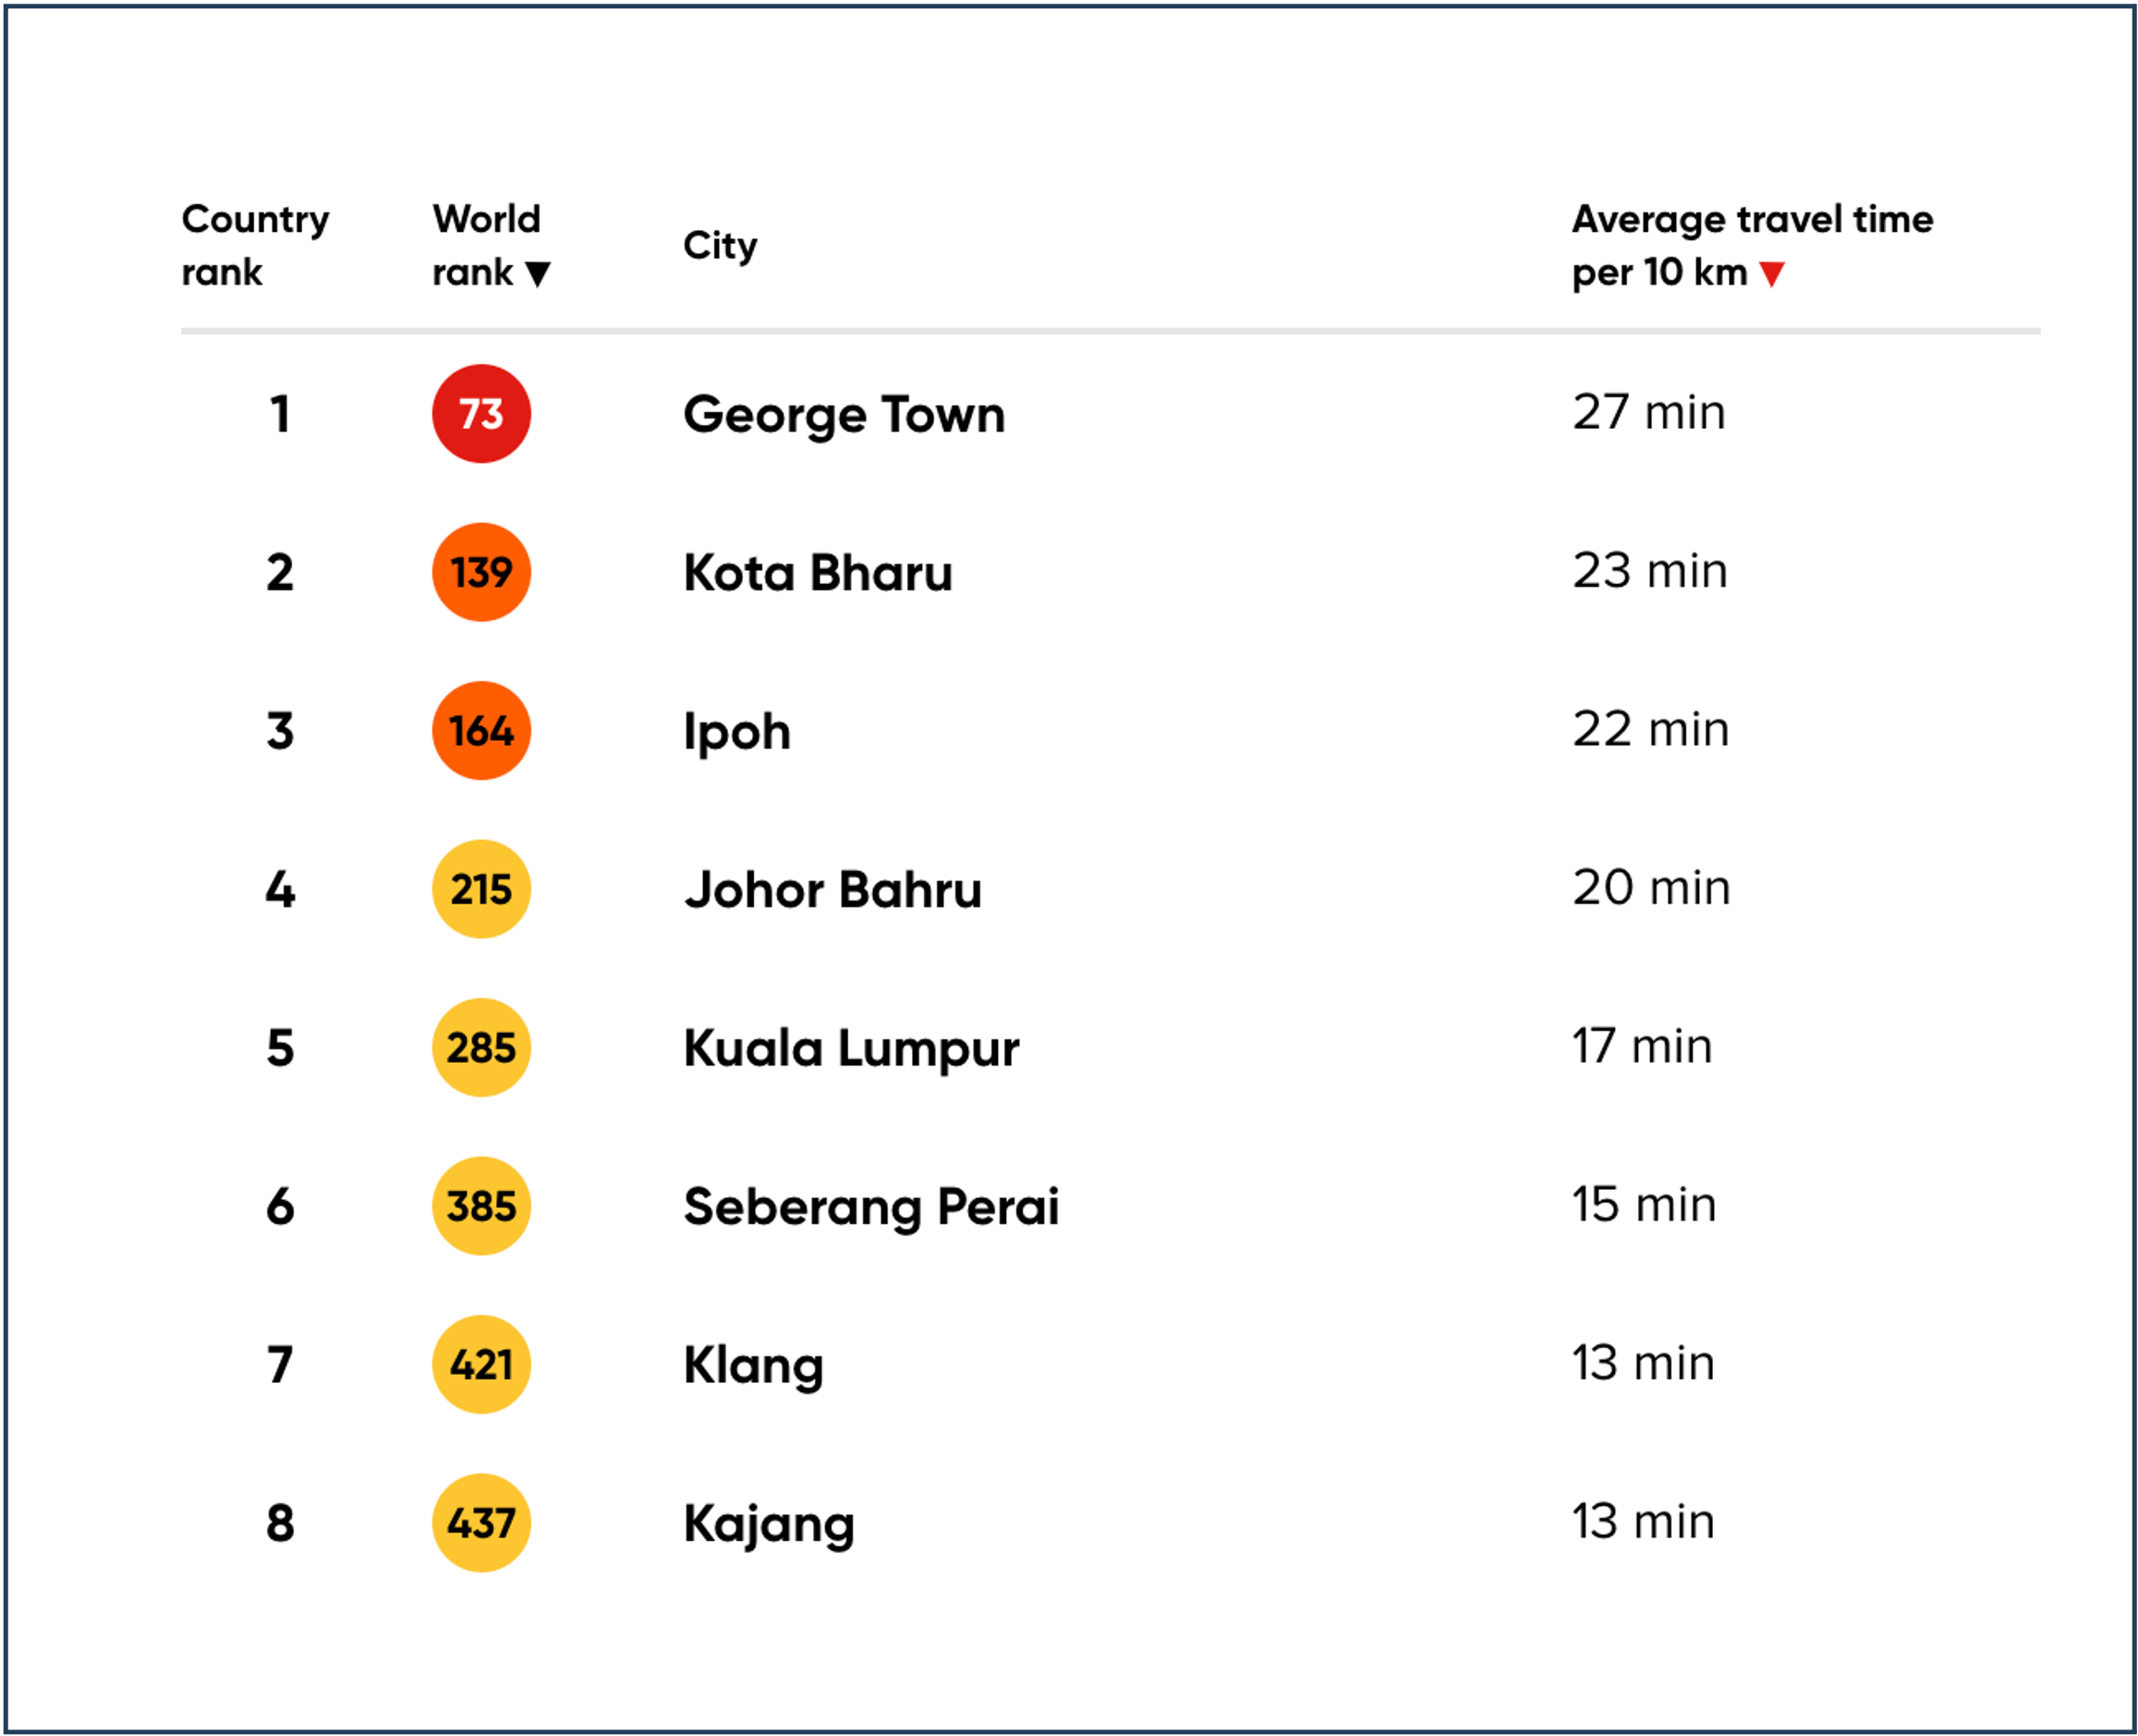Click the yellow 385 rank badge

[481, 1206]
